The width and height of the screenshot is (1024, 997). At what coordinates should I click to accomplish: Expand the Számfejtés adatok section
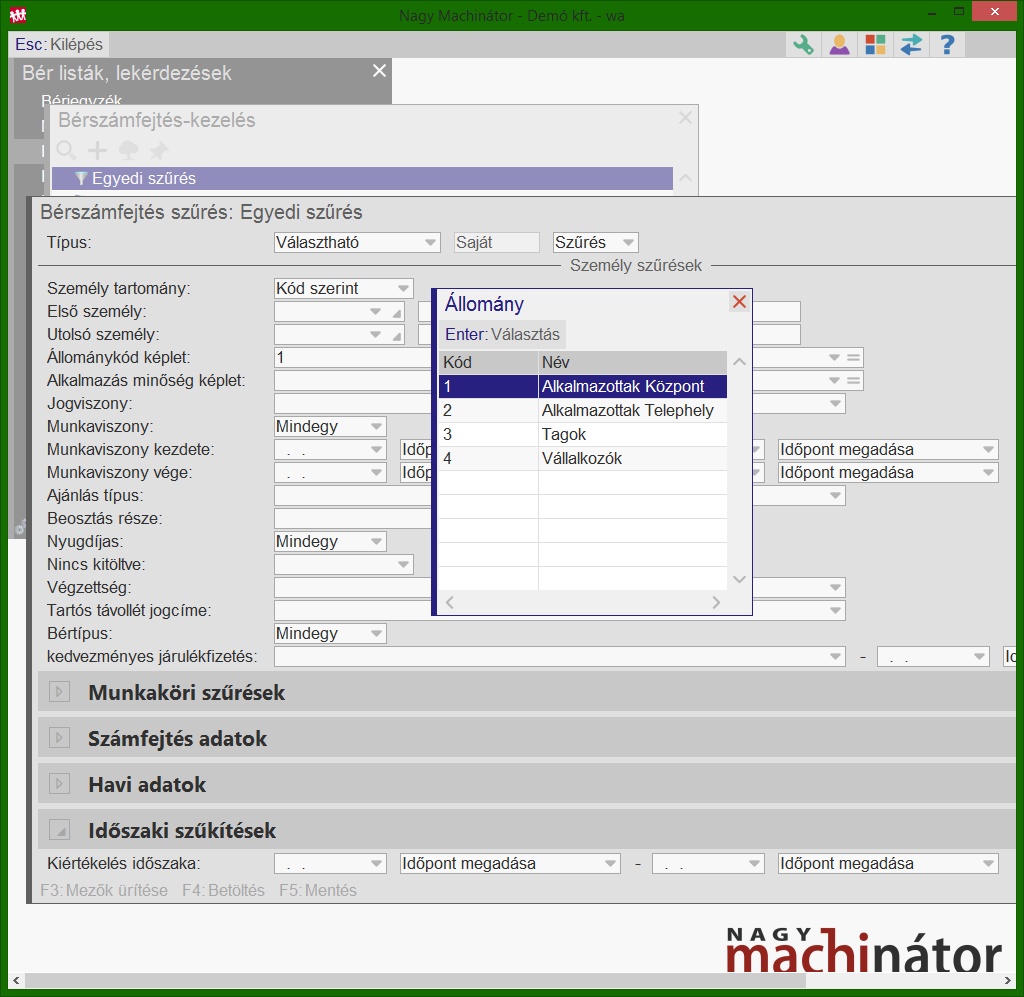pos(60,738)
